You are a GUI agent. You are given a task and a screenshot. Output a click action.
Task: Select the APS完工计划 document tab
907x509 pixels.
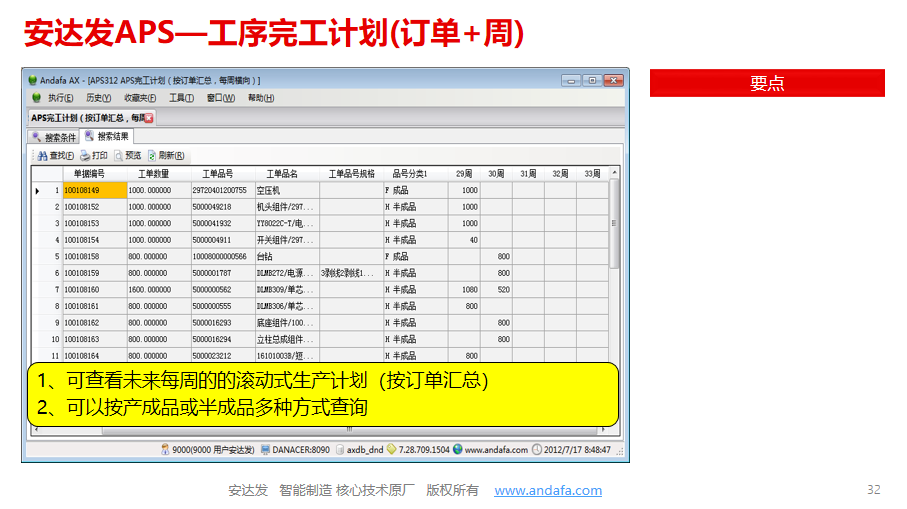point(91,118)
